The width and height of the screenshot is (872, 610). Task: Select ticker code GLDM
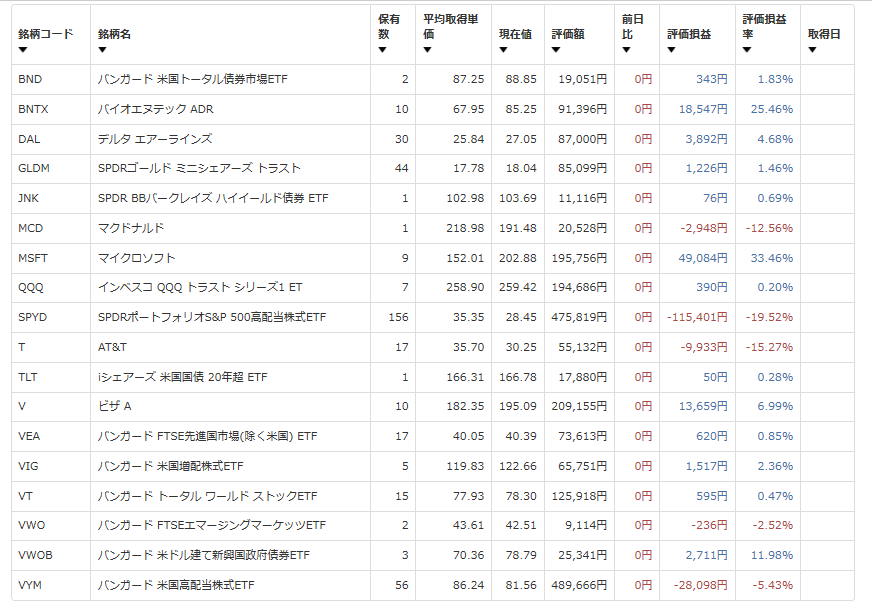[34, 168]
